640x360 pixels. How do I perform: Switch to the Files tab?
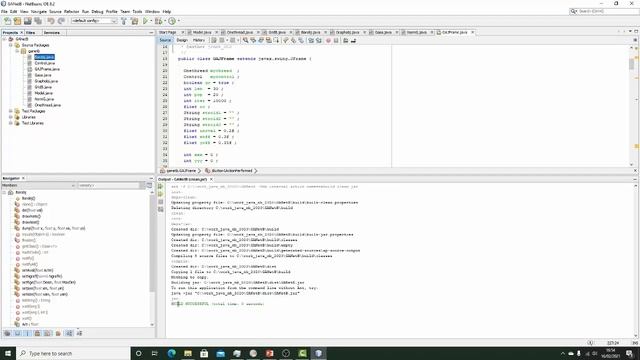pos(31,33)
